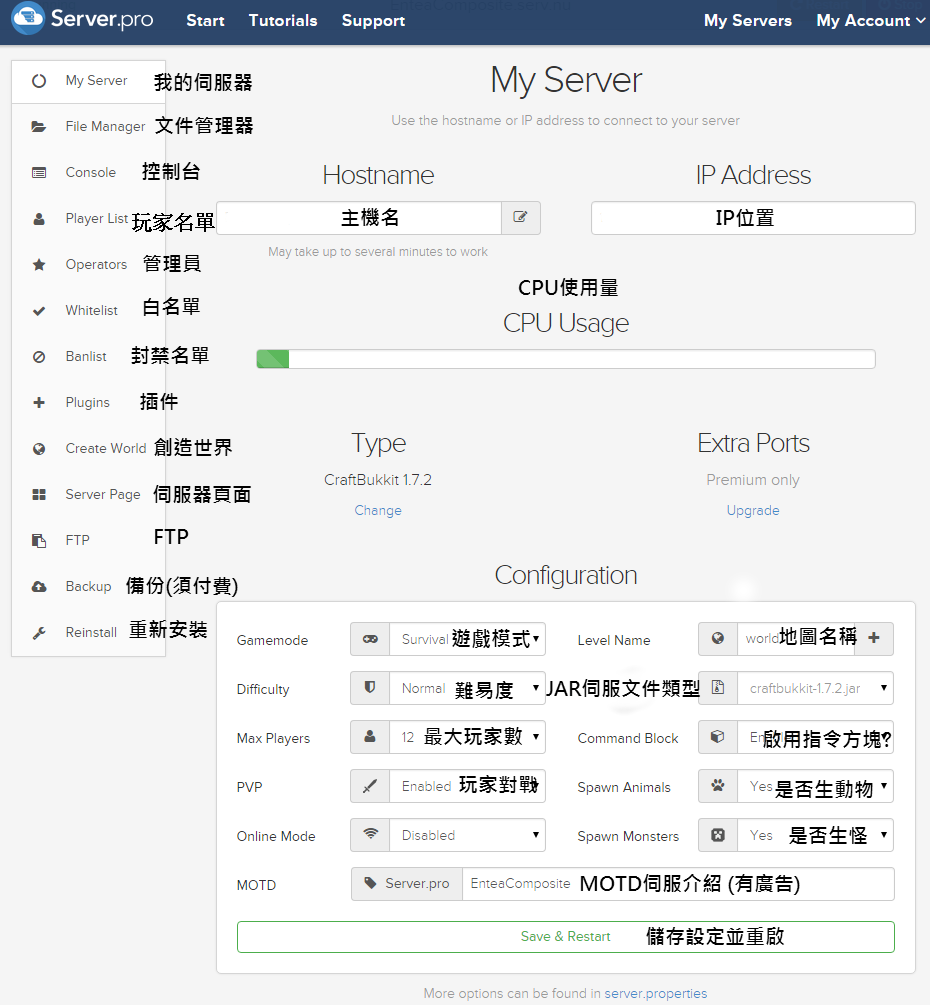This screenshot has width=930, height=1005.
Task: Open the Command Block dropdown
Action: (x=815, y=737)
